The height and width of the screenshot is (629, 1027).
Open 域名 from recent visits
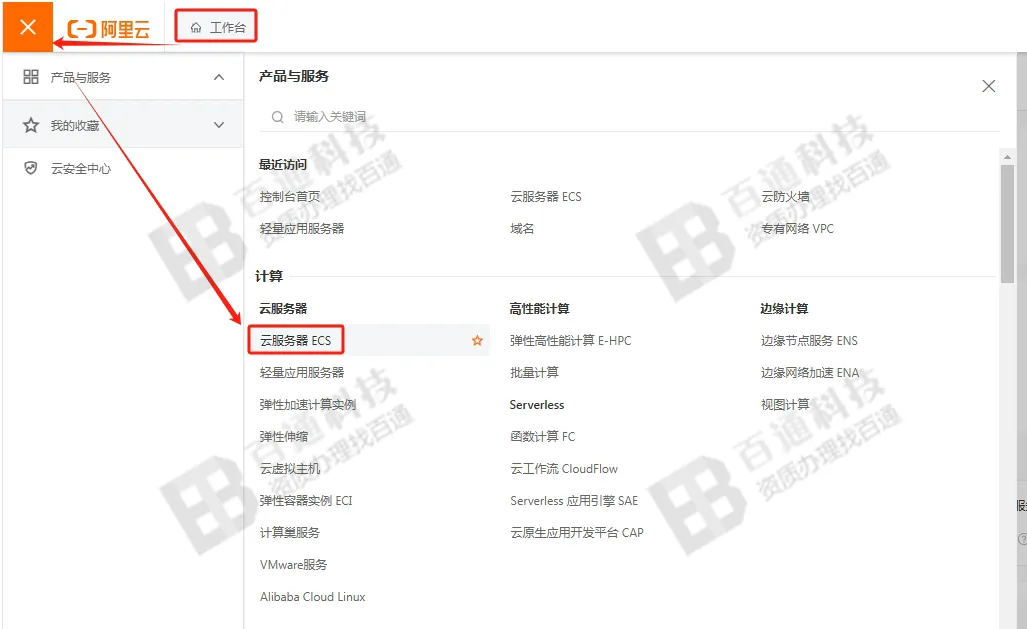pos(522,228)
